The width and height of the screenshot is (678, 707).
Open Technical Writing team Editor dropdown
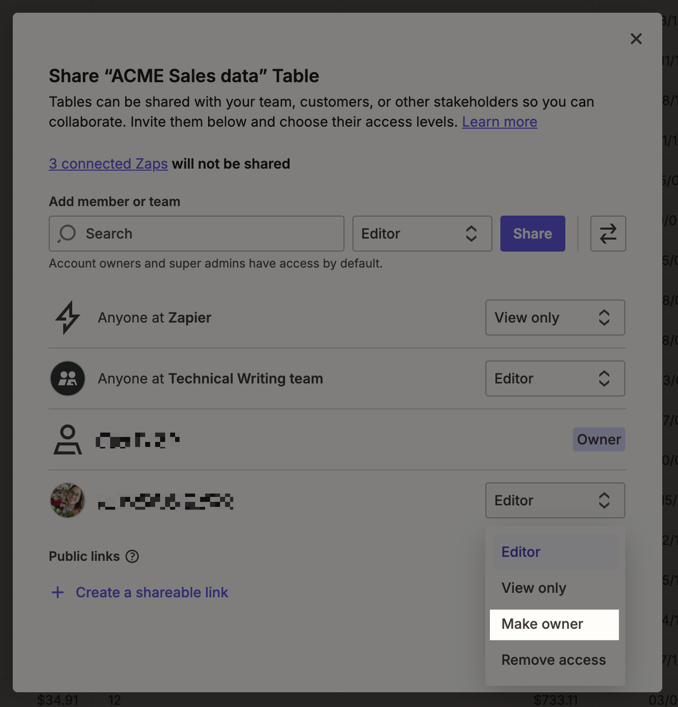click(555, 379)
